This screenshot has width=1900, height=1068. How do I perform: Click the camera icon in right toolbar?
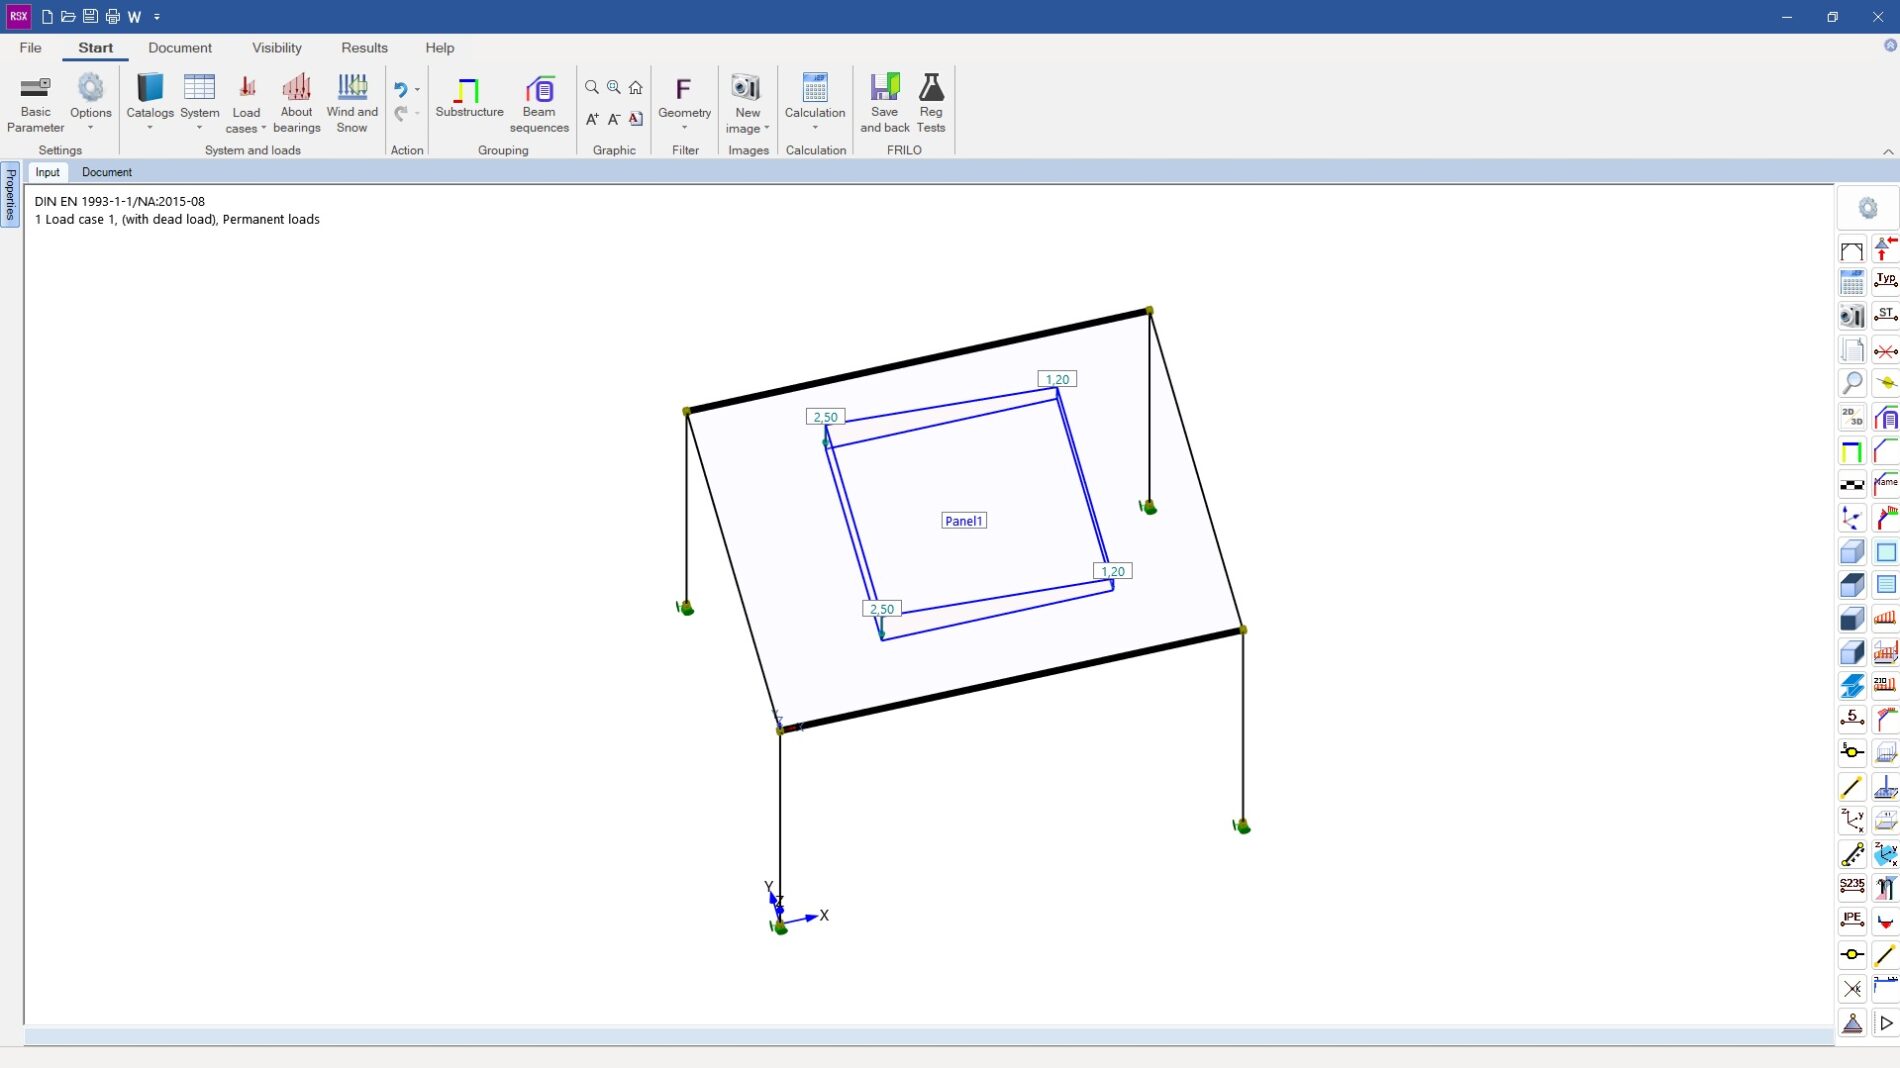click(1852, 316)
